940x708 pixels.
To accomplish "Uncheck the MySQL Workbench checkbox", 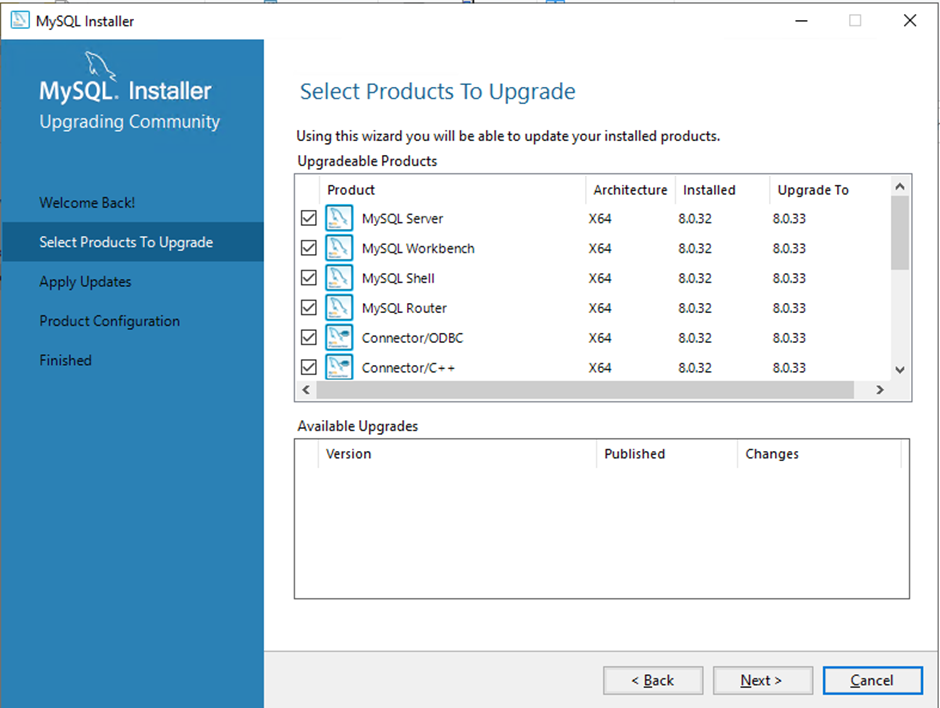I will (309, 248).
